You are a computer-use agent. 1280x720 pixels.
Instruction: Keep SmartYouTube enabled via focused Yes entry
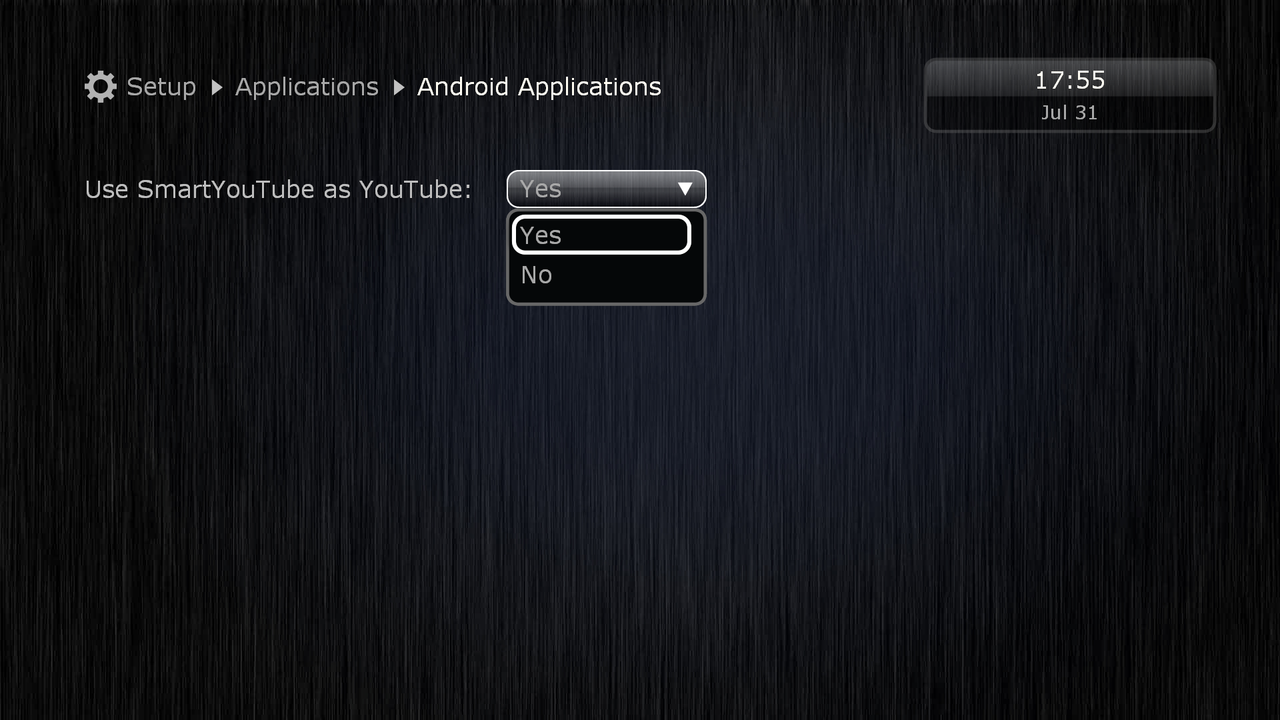pos(601,235)
